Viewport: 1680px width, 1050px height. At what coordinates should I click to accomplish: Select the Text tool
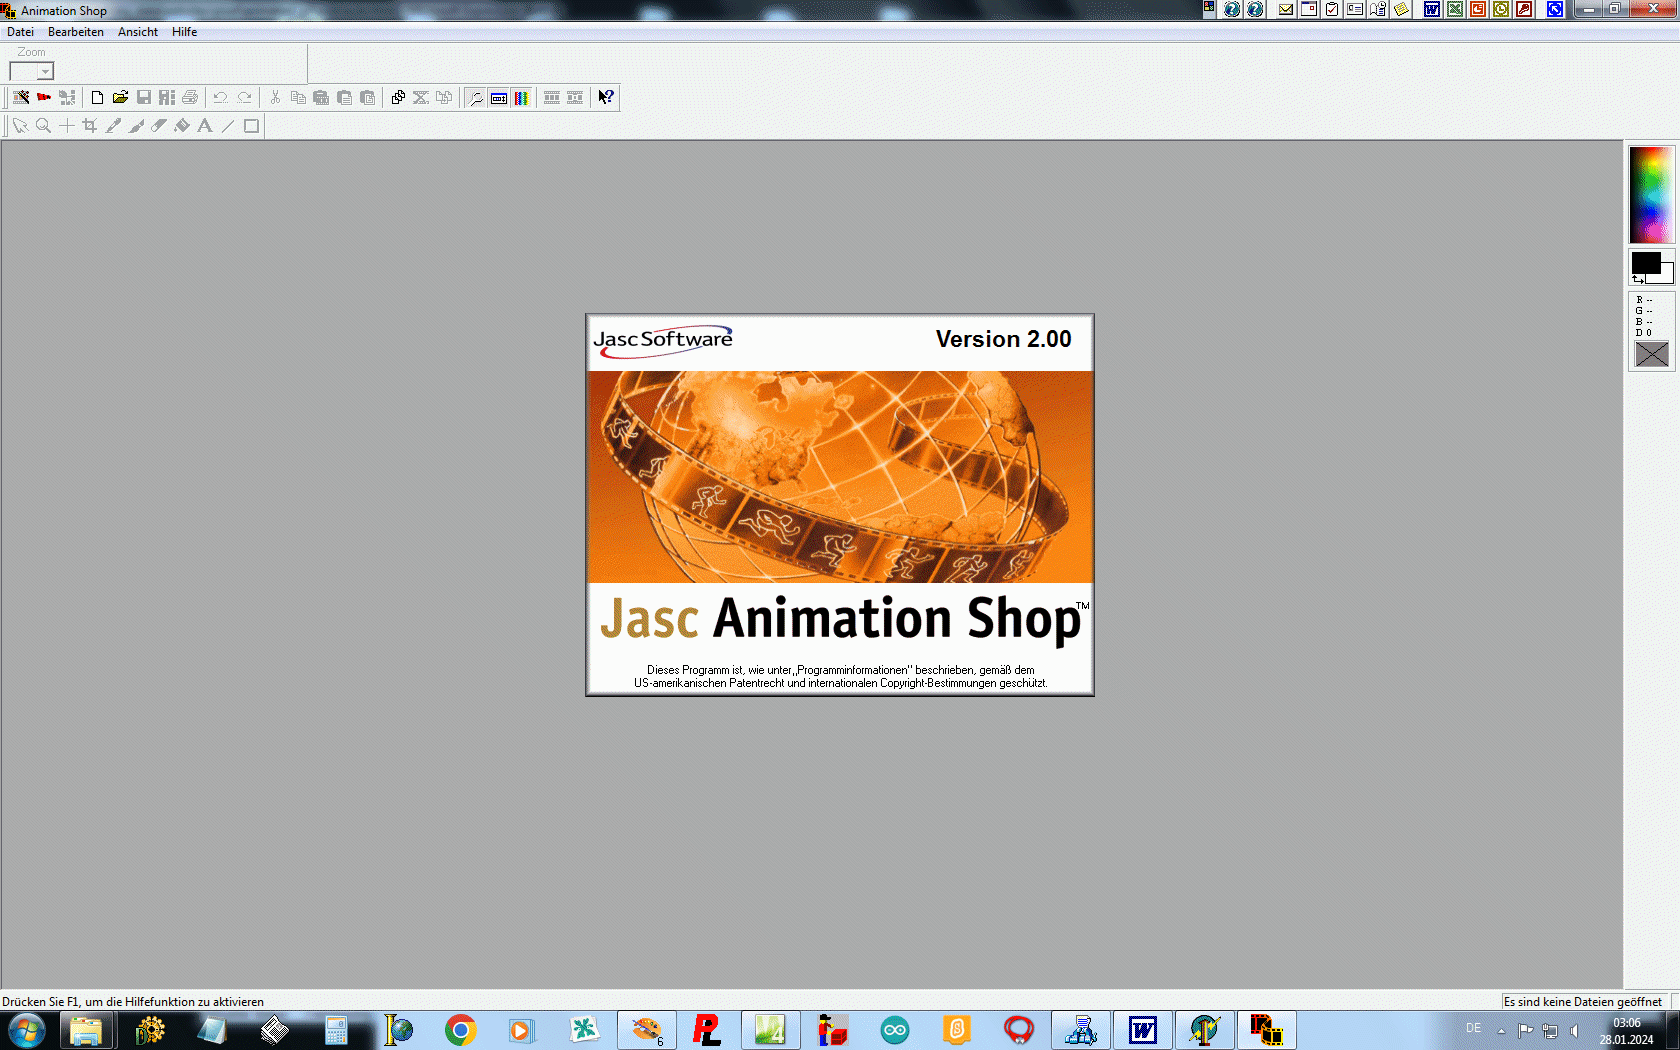(205, 125)
